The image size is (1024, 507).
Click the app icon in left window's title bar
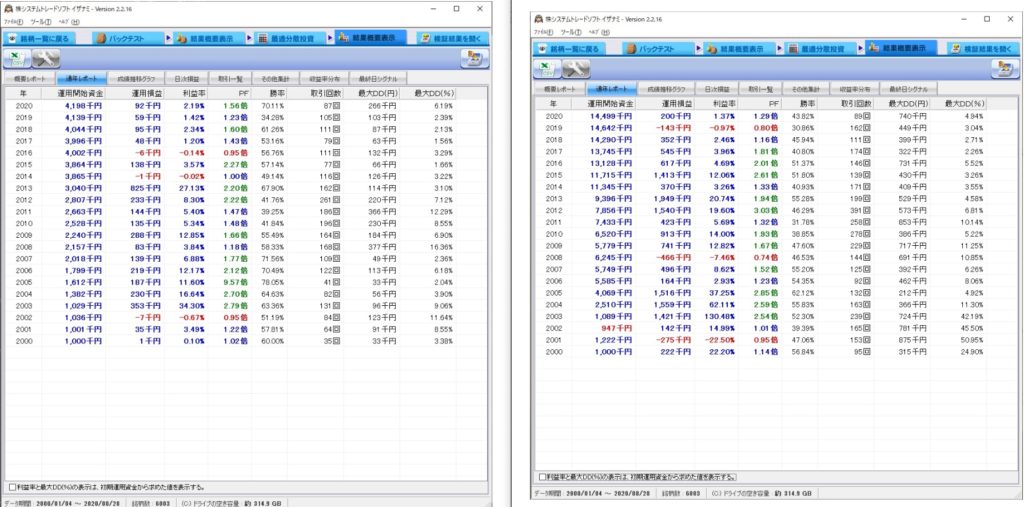[x=9, y=8]
